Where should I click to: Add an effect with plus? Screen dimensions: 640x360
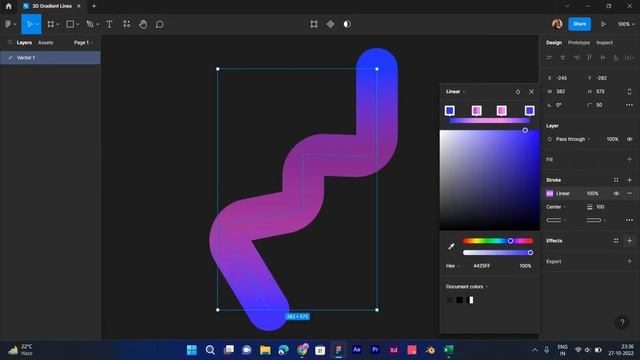click(629, 240)
